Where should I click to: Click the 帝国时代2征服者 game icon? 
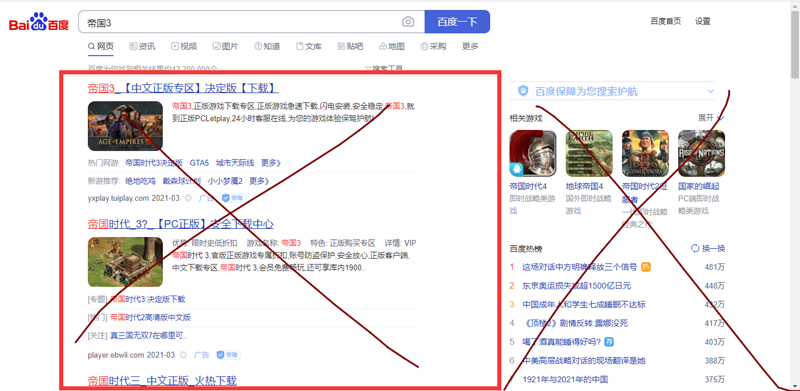pos(645,153)
